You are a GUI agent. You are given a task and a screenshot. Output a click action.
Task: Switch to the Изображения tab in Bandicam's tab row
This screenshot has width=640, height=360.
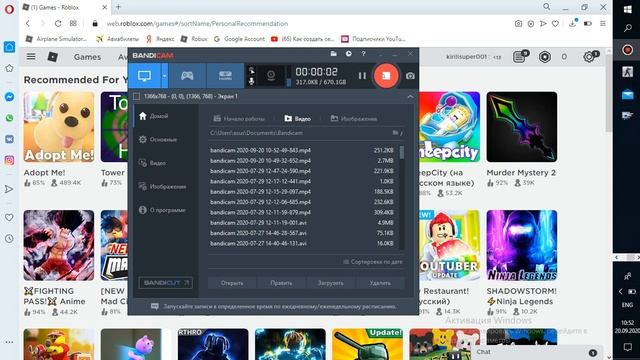point(354,119)
